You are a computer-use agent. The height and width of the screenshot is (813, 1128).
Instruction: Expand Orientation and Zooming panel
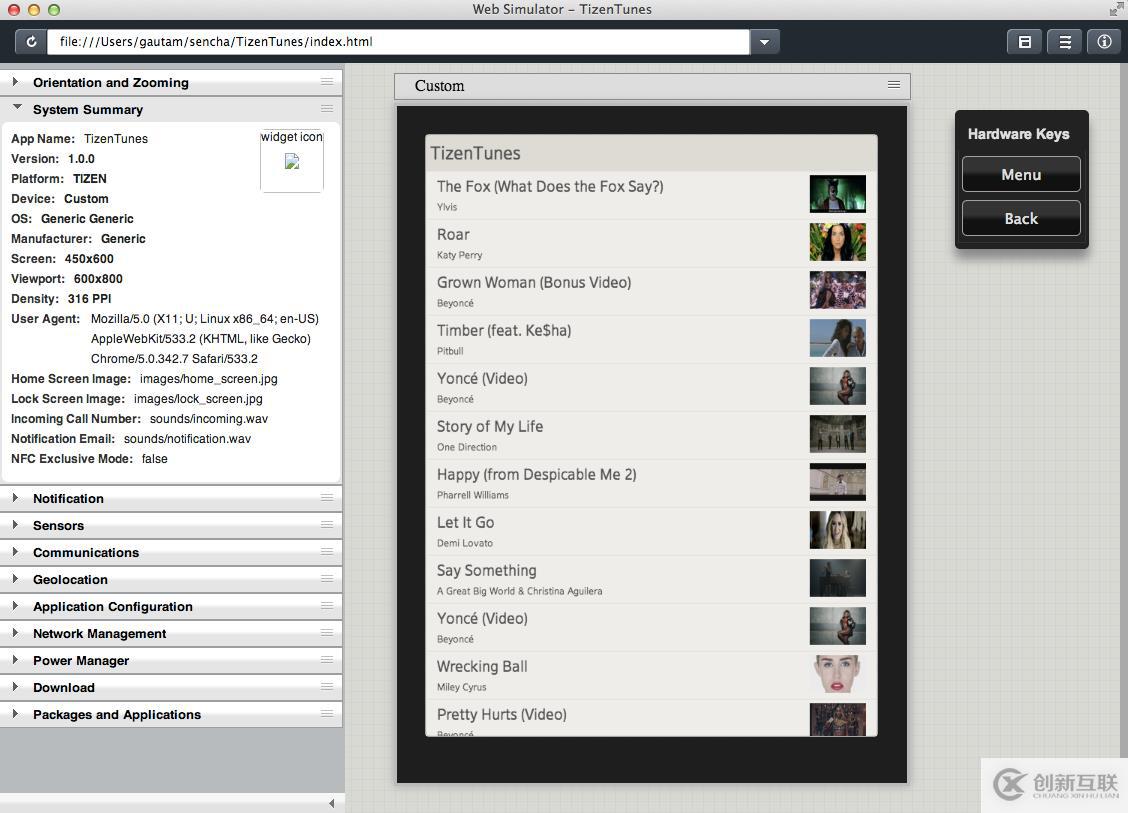170,82
